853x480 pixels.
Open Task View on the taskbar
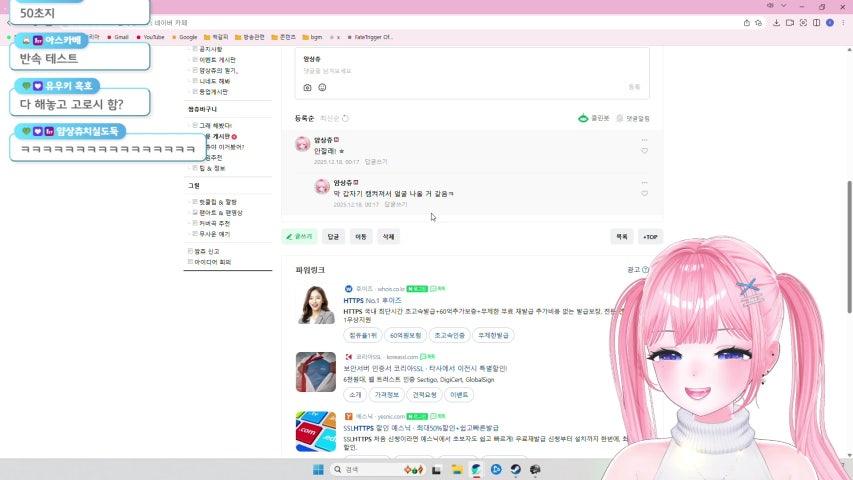(x=436, y=469)
